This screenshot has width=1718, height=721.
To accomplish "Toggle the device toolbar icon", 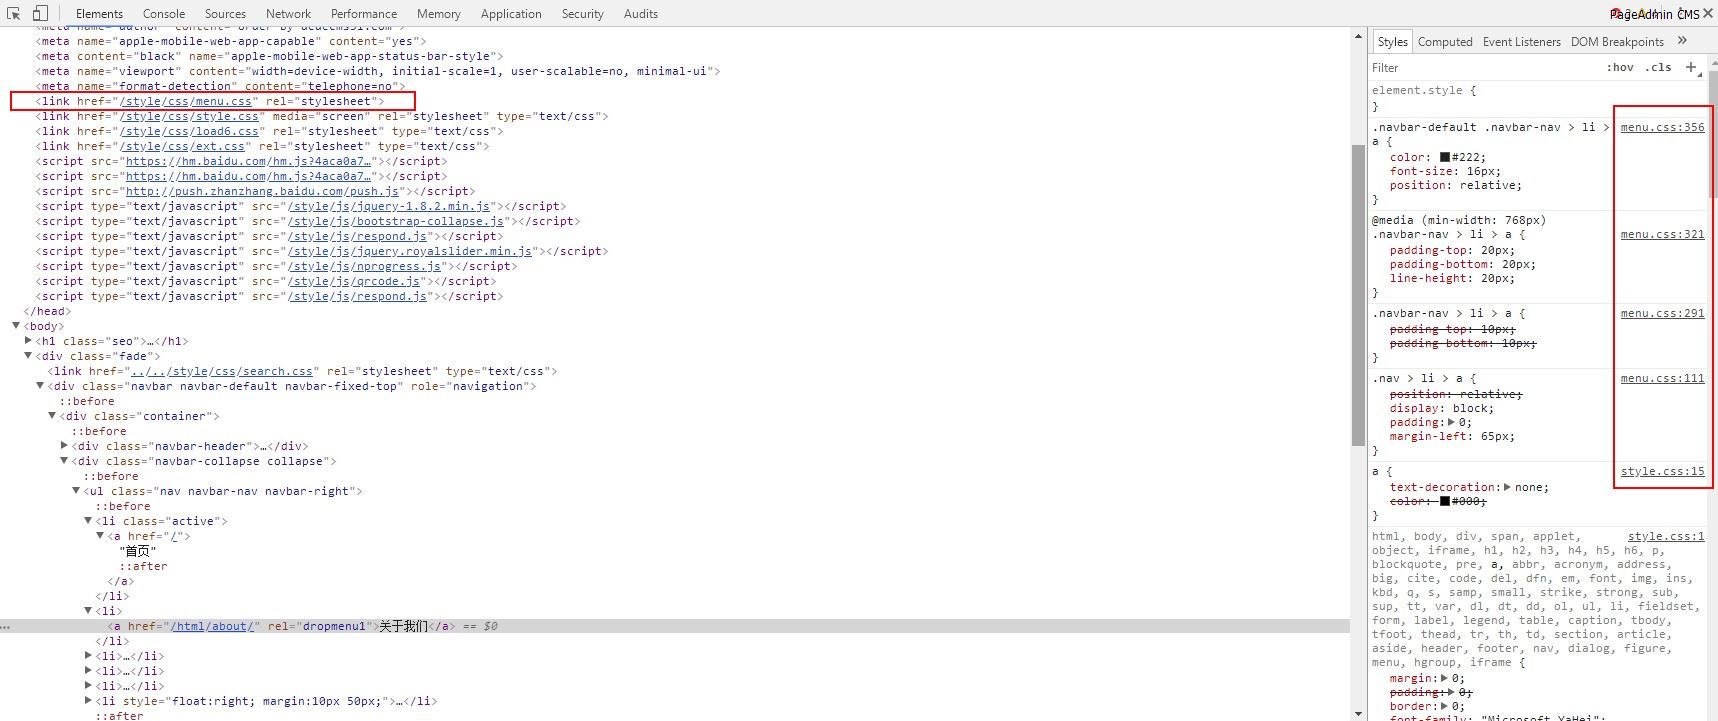I will coord(40,14).
